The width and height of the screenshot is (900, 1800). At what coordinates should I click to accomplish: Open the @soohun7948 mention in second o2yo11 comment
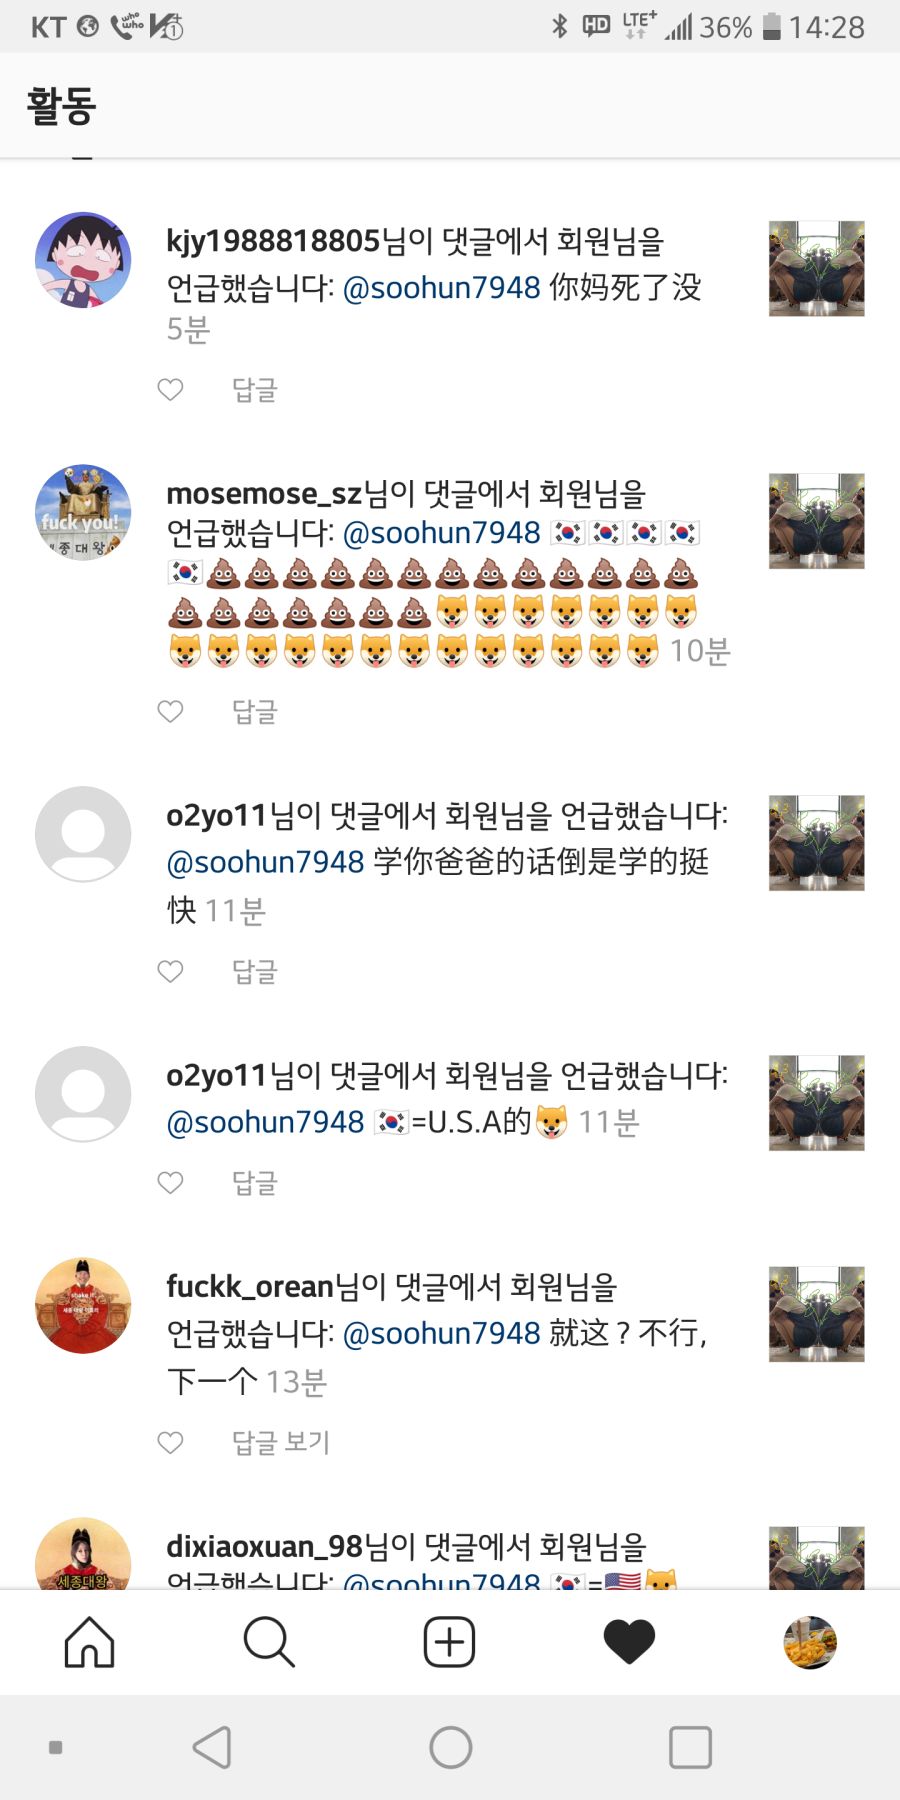click(x=265, y=1122)
